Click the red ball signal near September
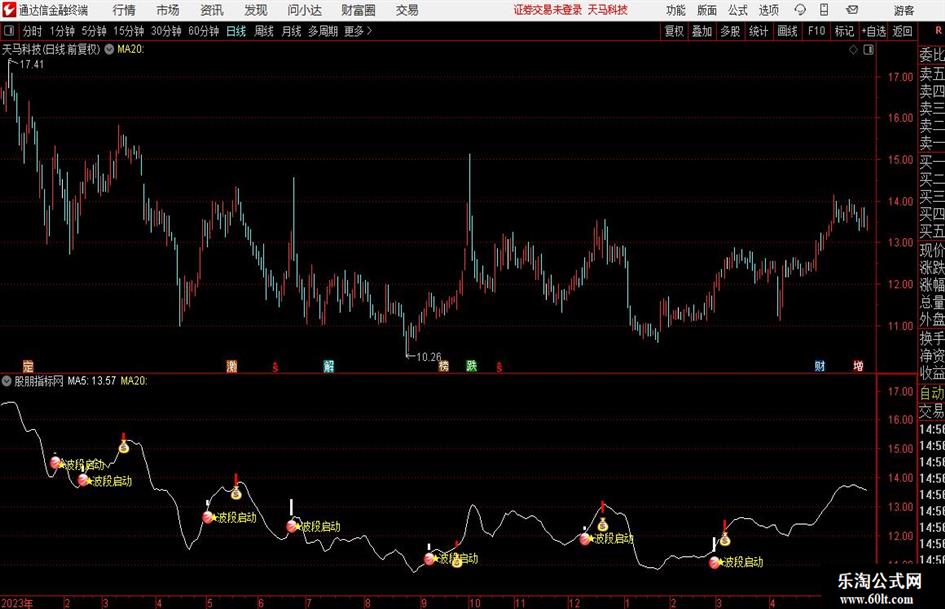Viewport: 945px width, 609px height. coord(430,559)
